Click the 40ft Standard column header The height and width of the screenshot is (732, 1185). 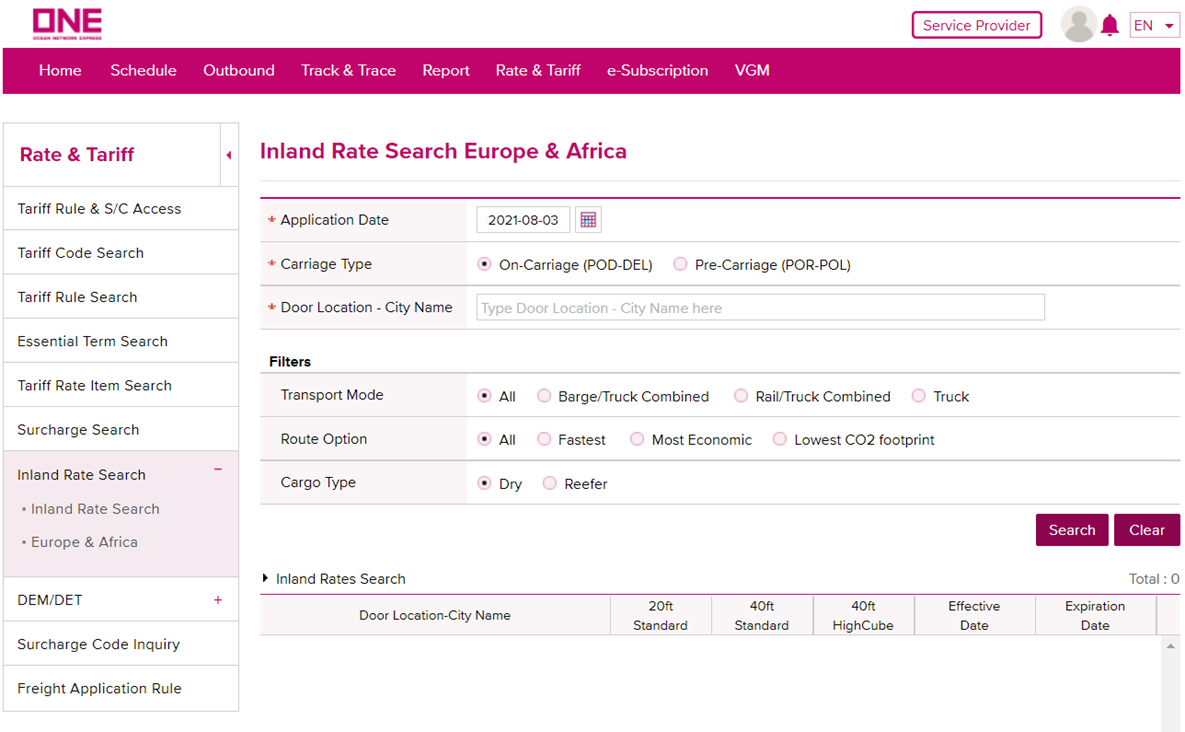(762, 615)
